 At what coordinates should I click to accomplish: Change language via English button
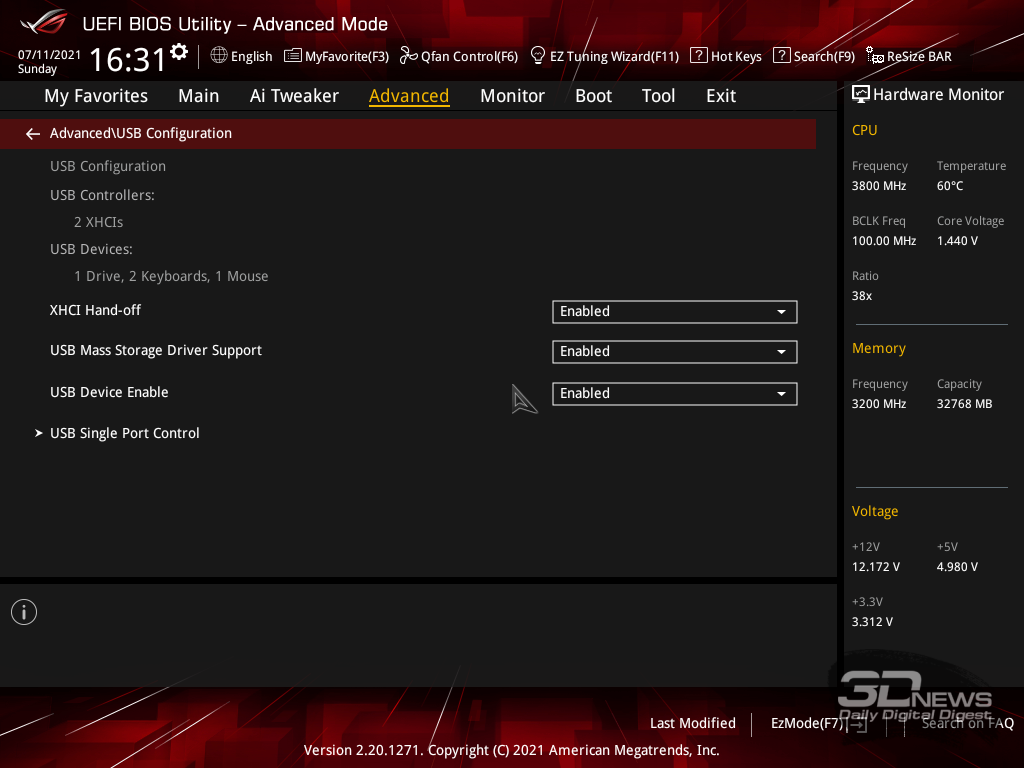(251, 57)
